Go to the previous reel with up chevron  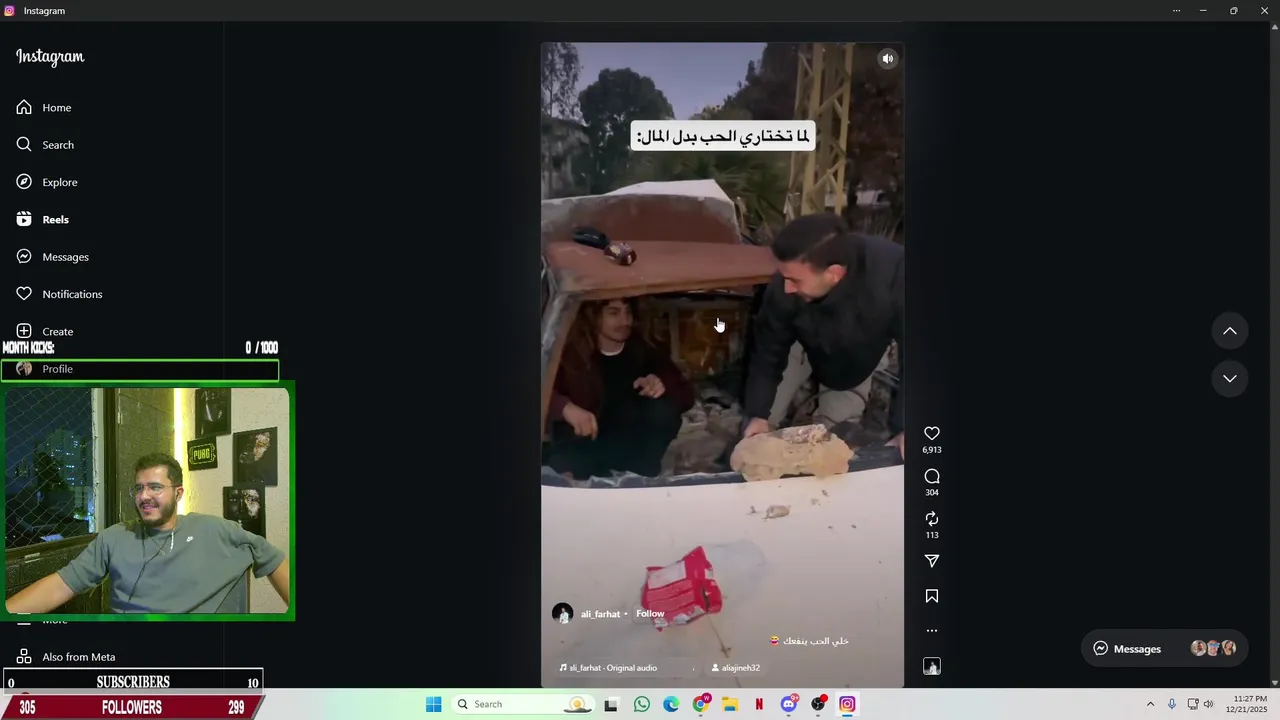pyautogui.click(x=1230, y=331)
